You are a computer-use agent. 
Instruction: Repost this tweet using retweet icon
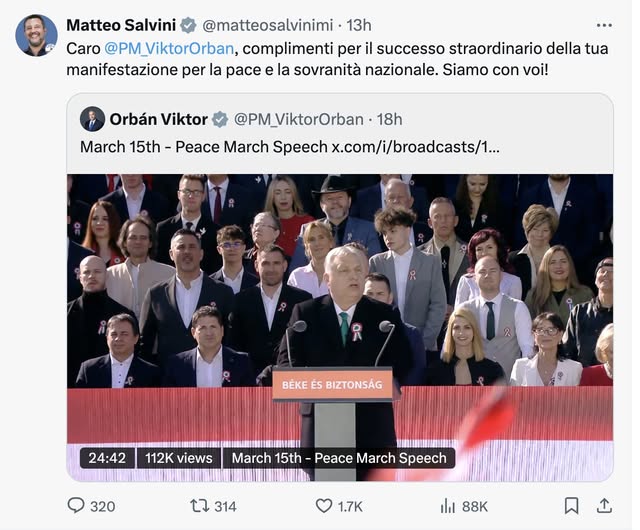[x=200, y=506]
